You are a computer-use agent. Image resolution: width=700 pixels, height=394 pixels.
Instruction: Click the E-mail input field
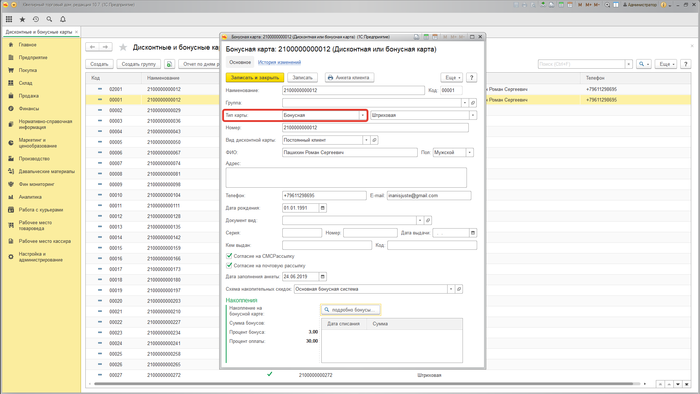[429, 195]
